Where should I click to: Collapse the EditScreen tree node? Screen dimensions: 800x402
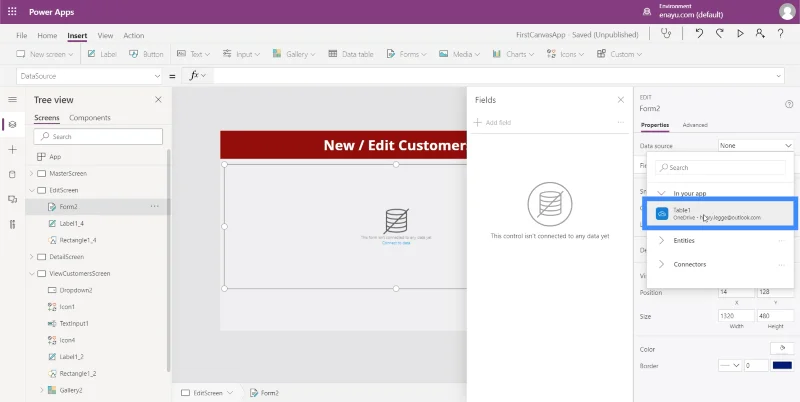31,190
